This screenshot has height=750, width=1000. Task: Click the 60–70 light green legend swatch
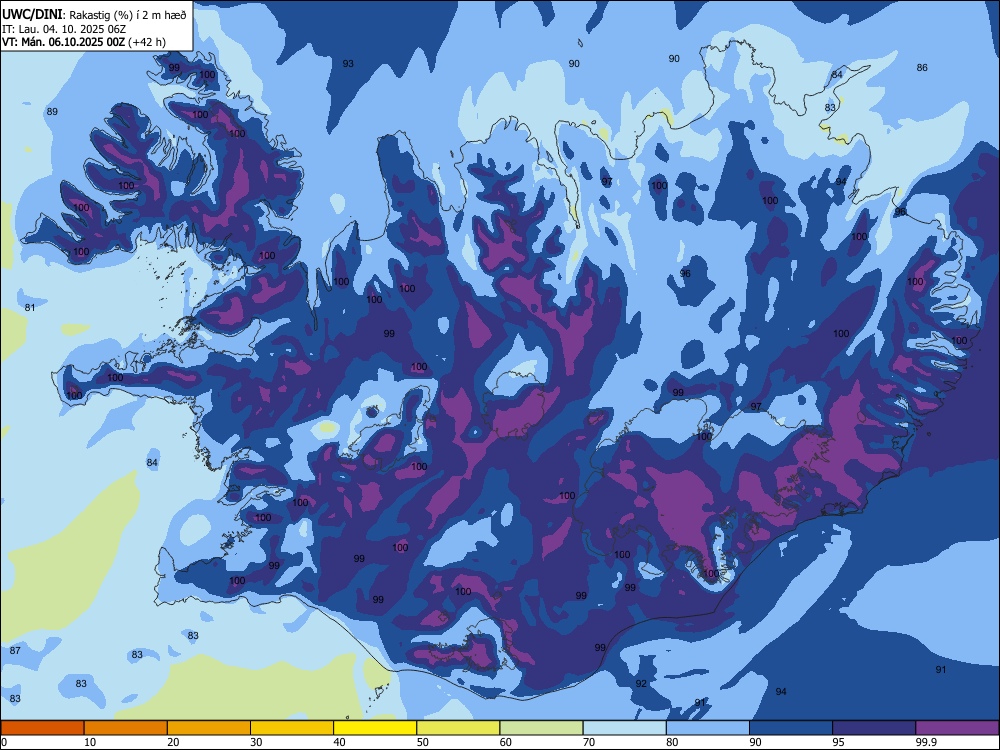541,728
